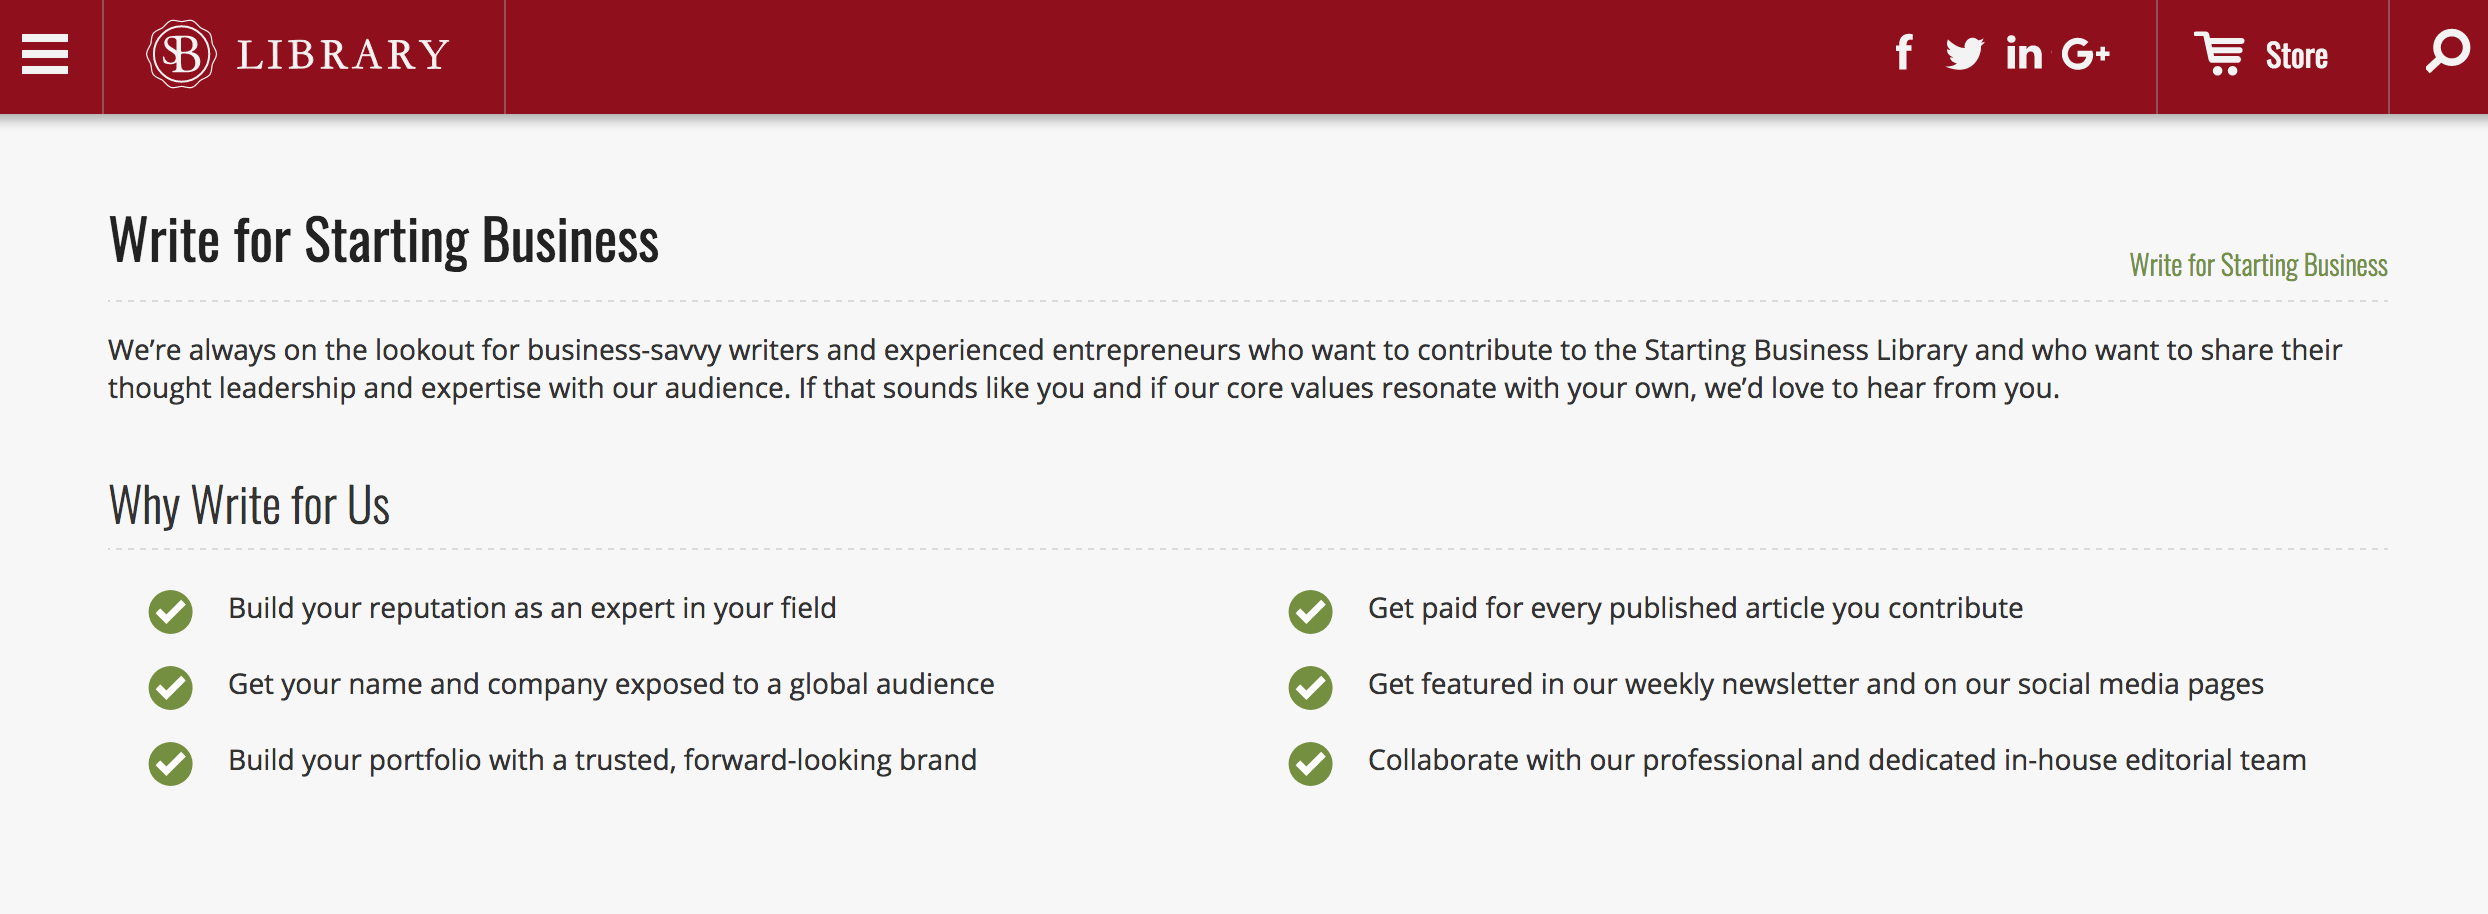
Task: Click the checkmark beside Build your reputation
Action: point(171,611)
